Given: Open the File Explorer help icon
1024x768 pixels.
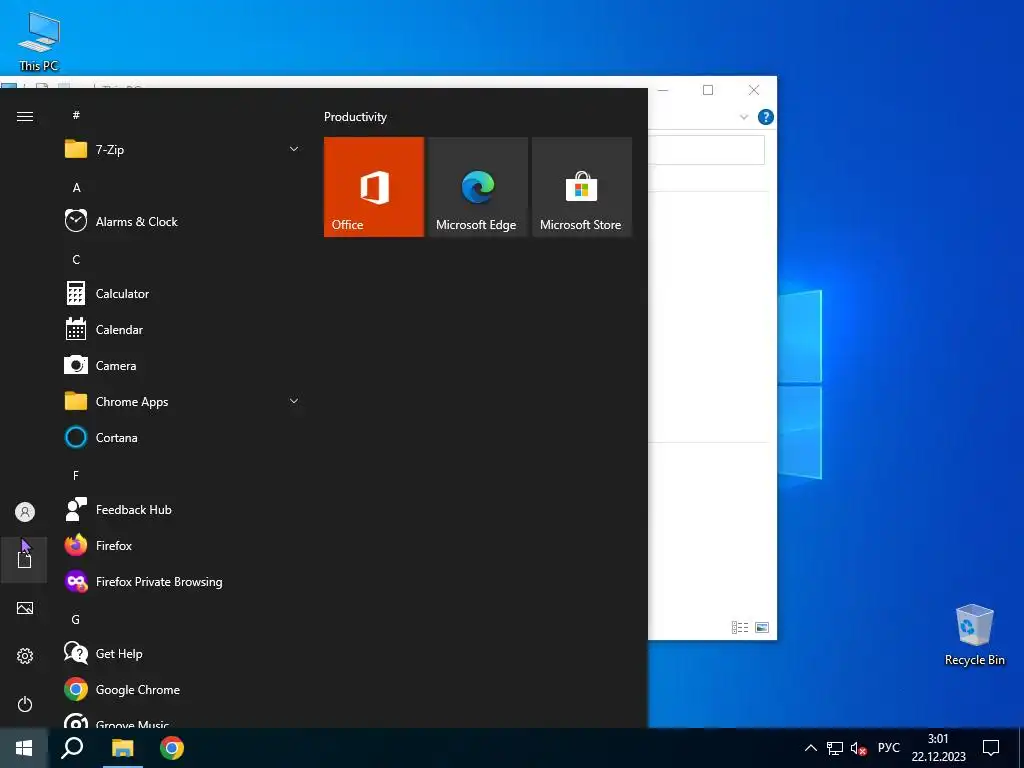Looking at the screenshot, I should click(x=765, y=117).
